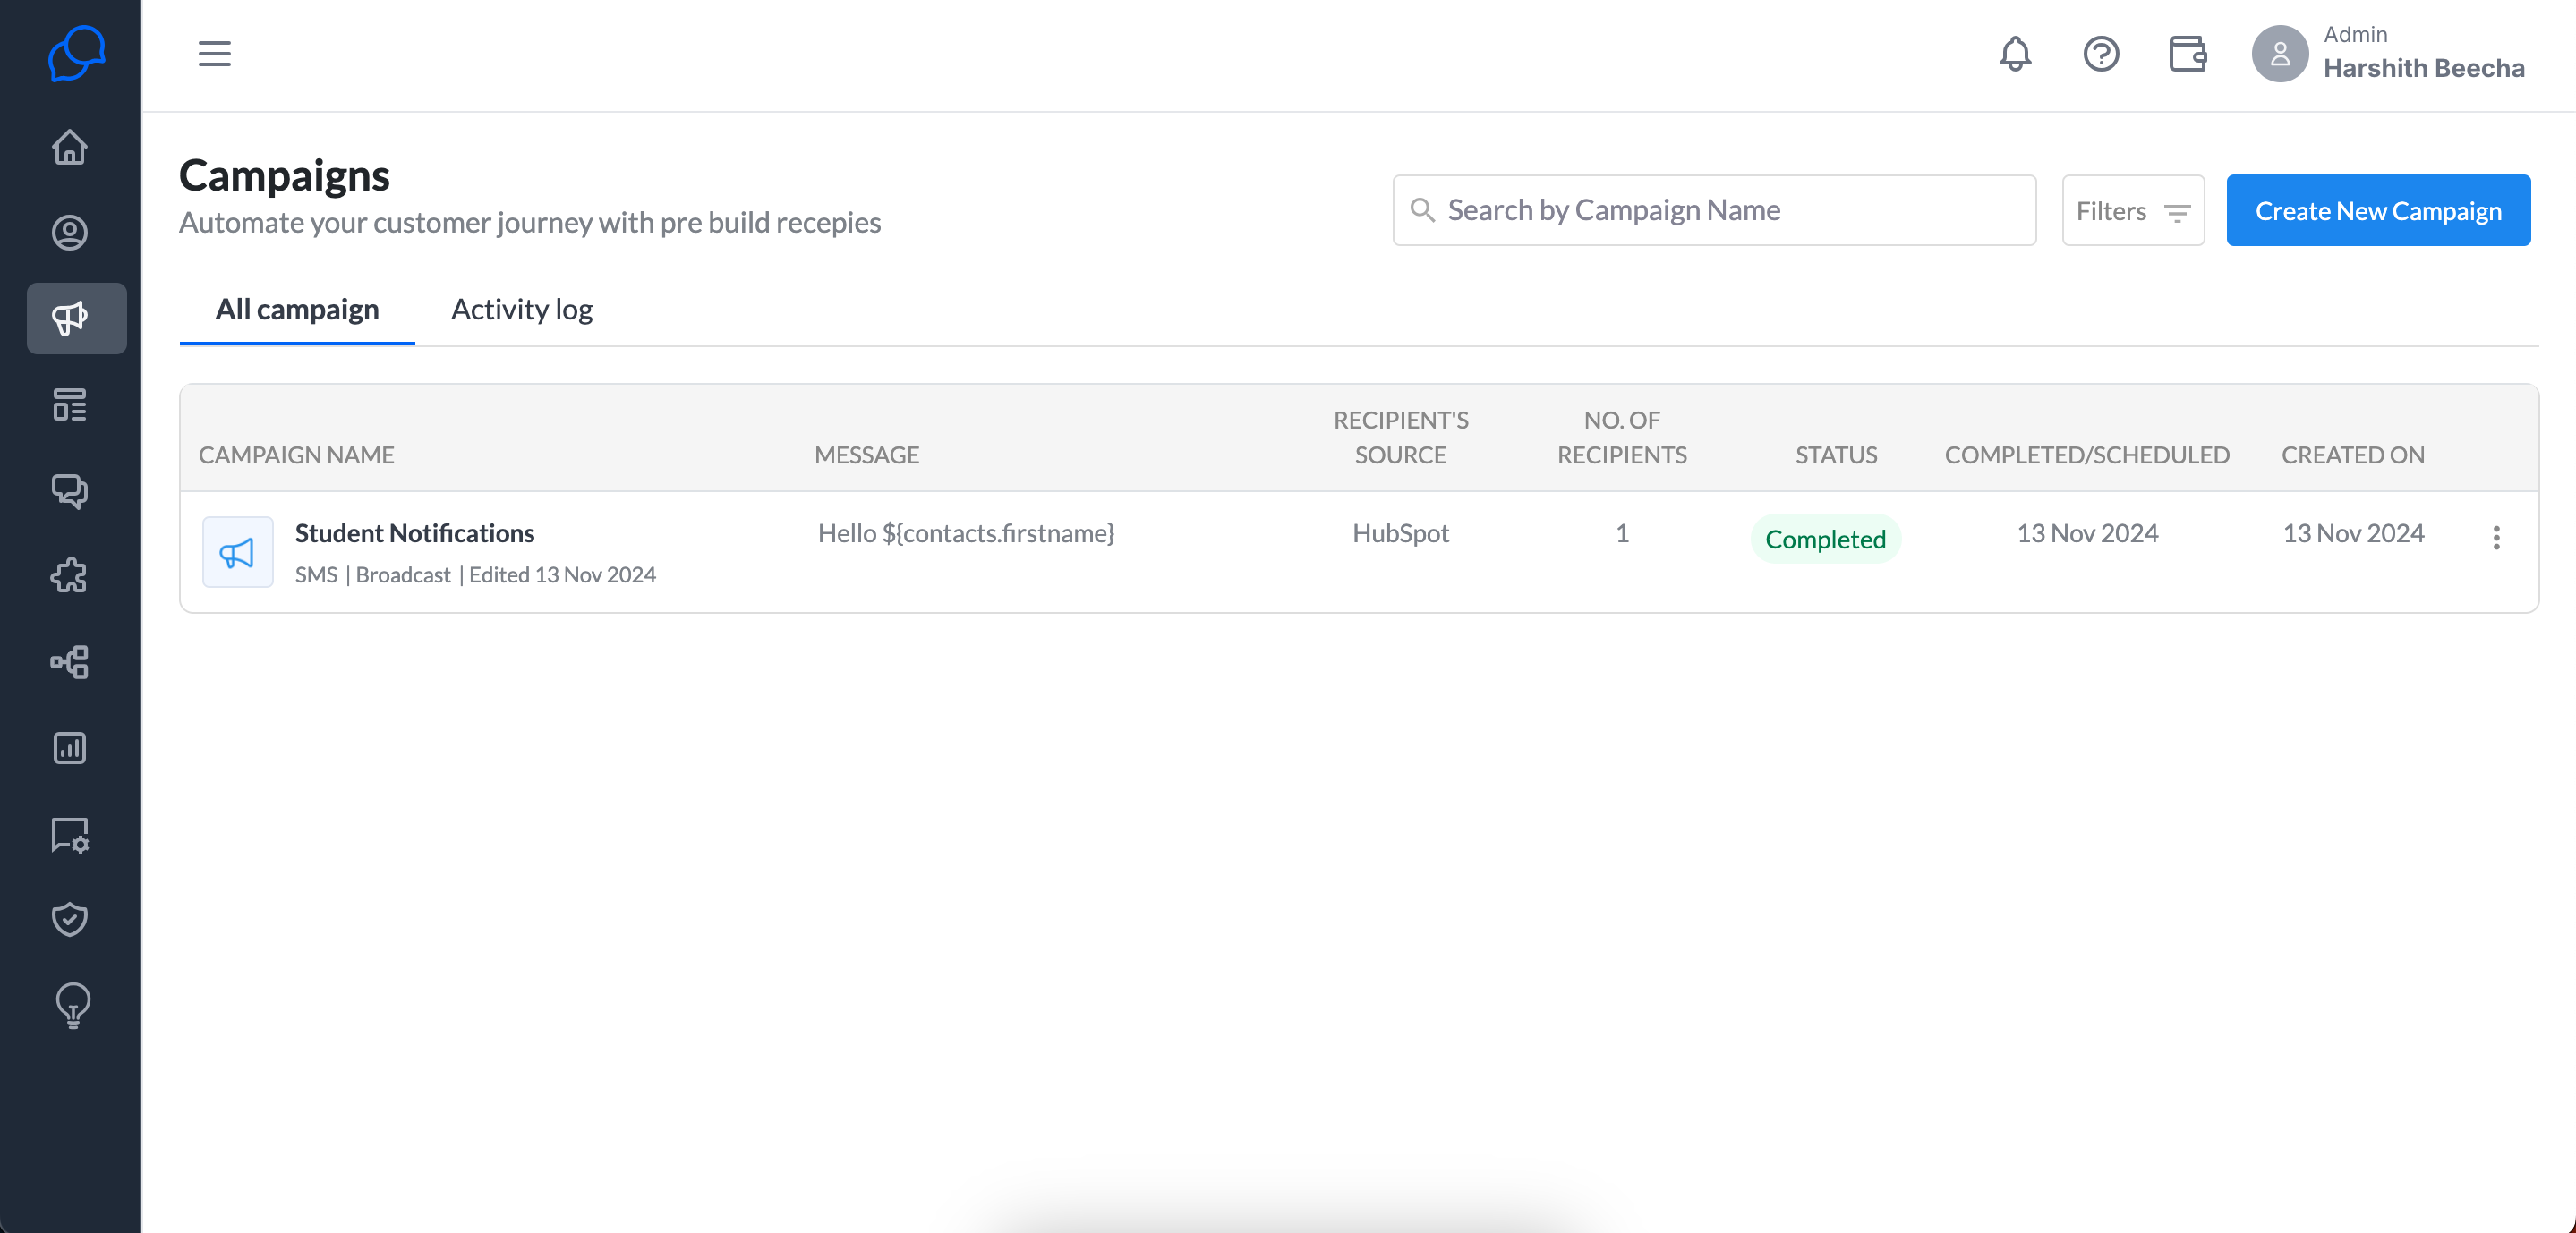
Task: Click the COMPLETED/SCHEDULED column header
Action: pos(2087,455)
